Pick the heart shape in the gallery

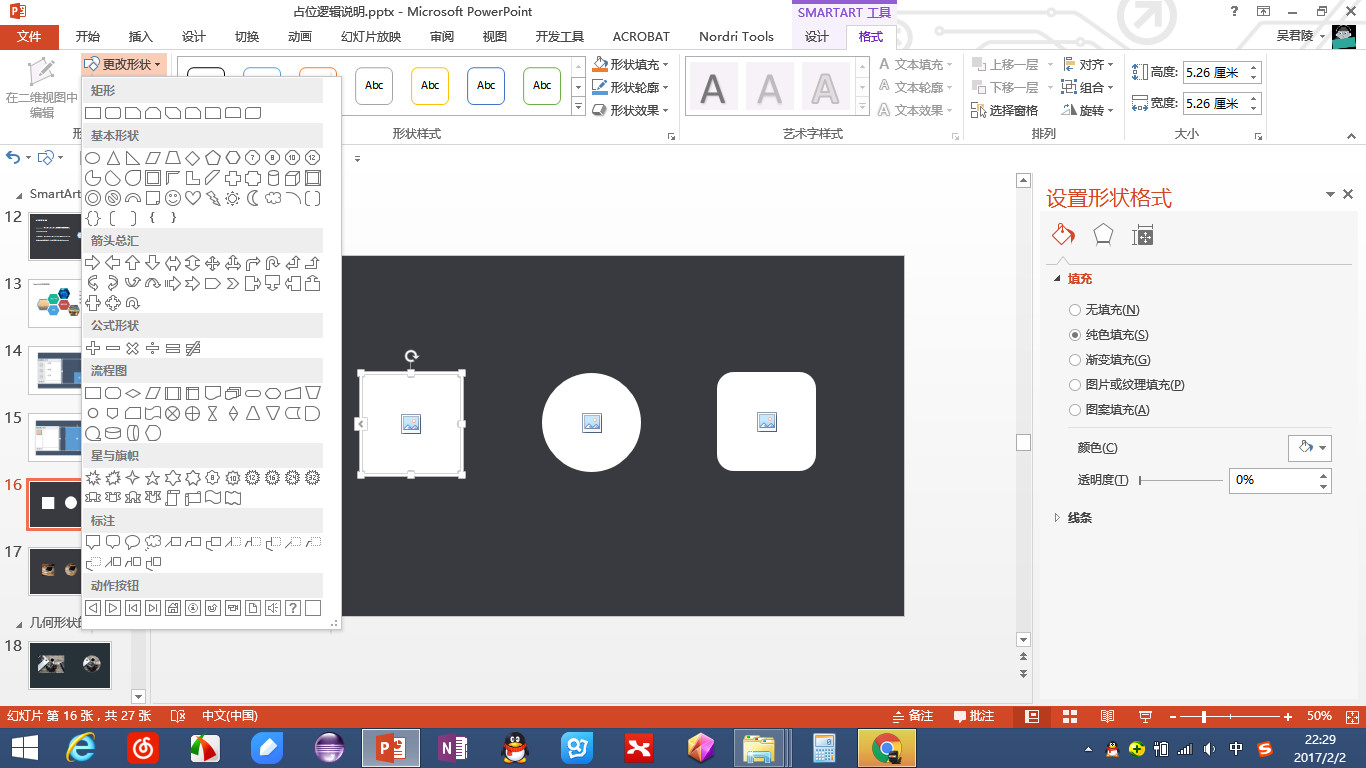point(193,198)
